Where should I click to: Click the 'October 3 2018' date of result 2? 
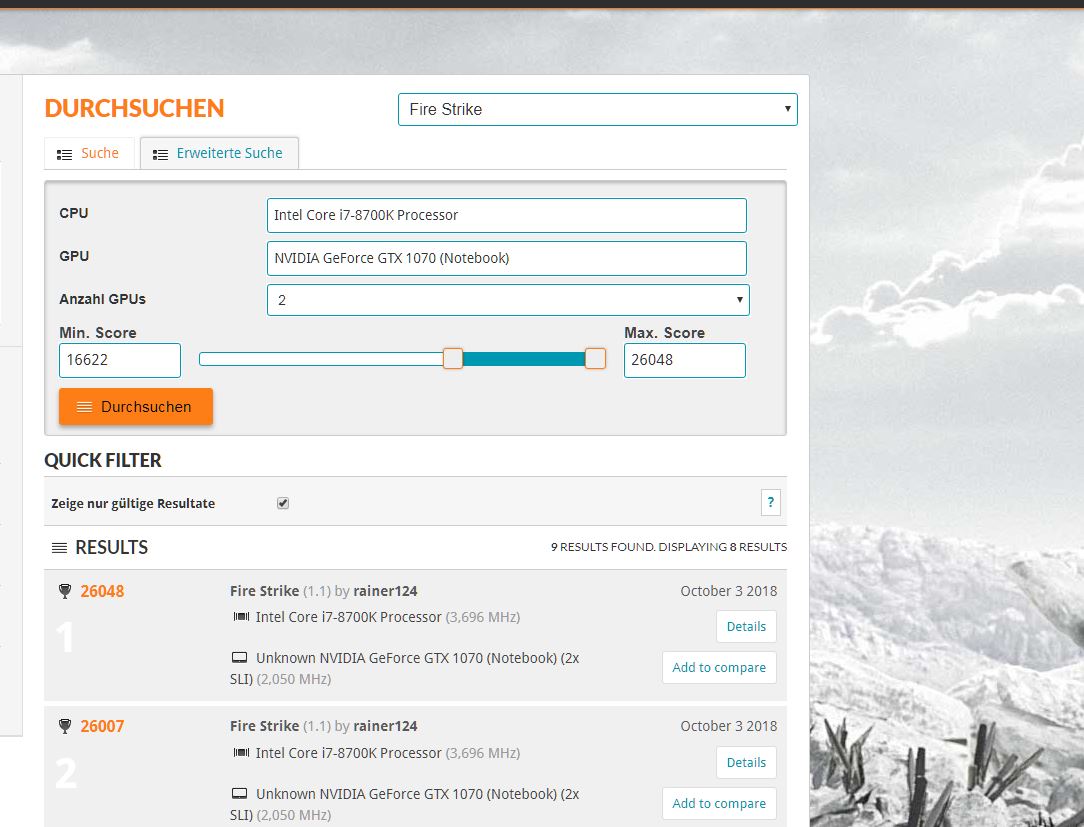pos(729,726)
